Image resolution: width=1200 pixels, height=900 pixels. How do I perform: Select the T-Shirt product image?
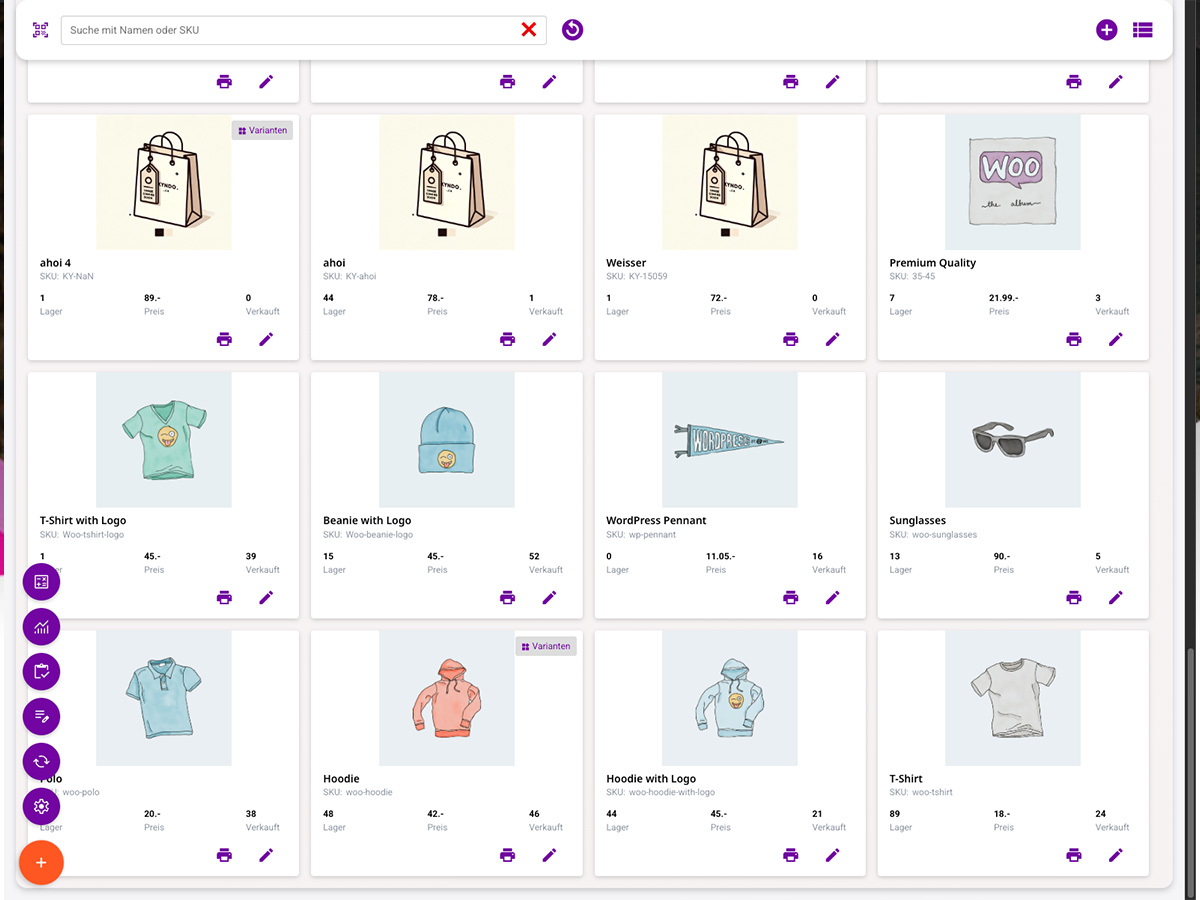(1012, 697)
